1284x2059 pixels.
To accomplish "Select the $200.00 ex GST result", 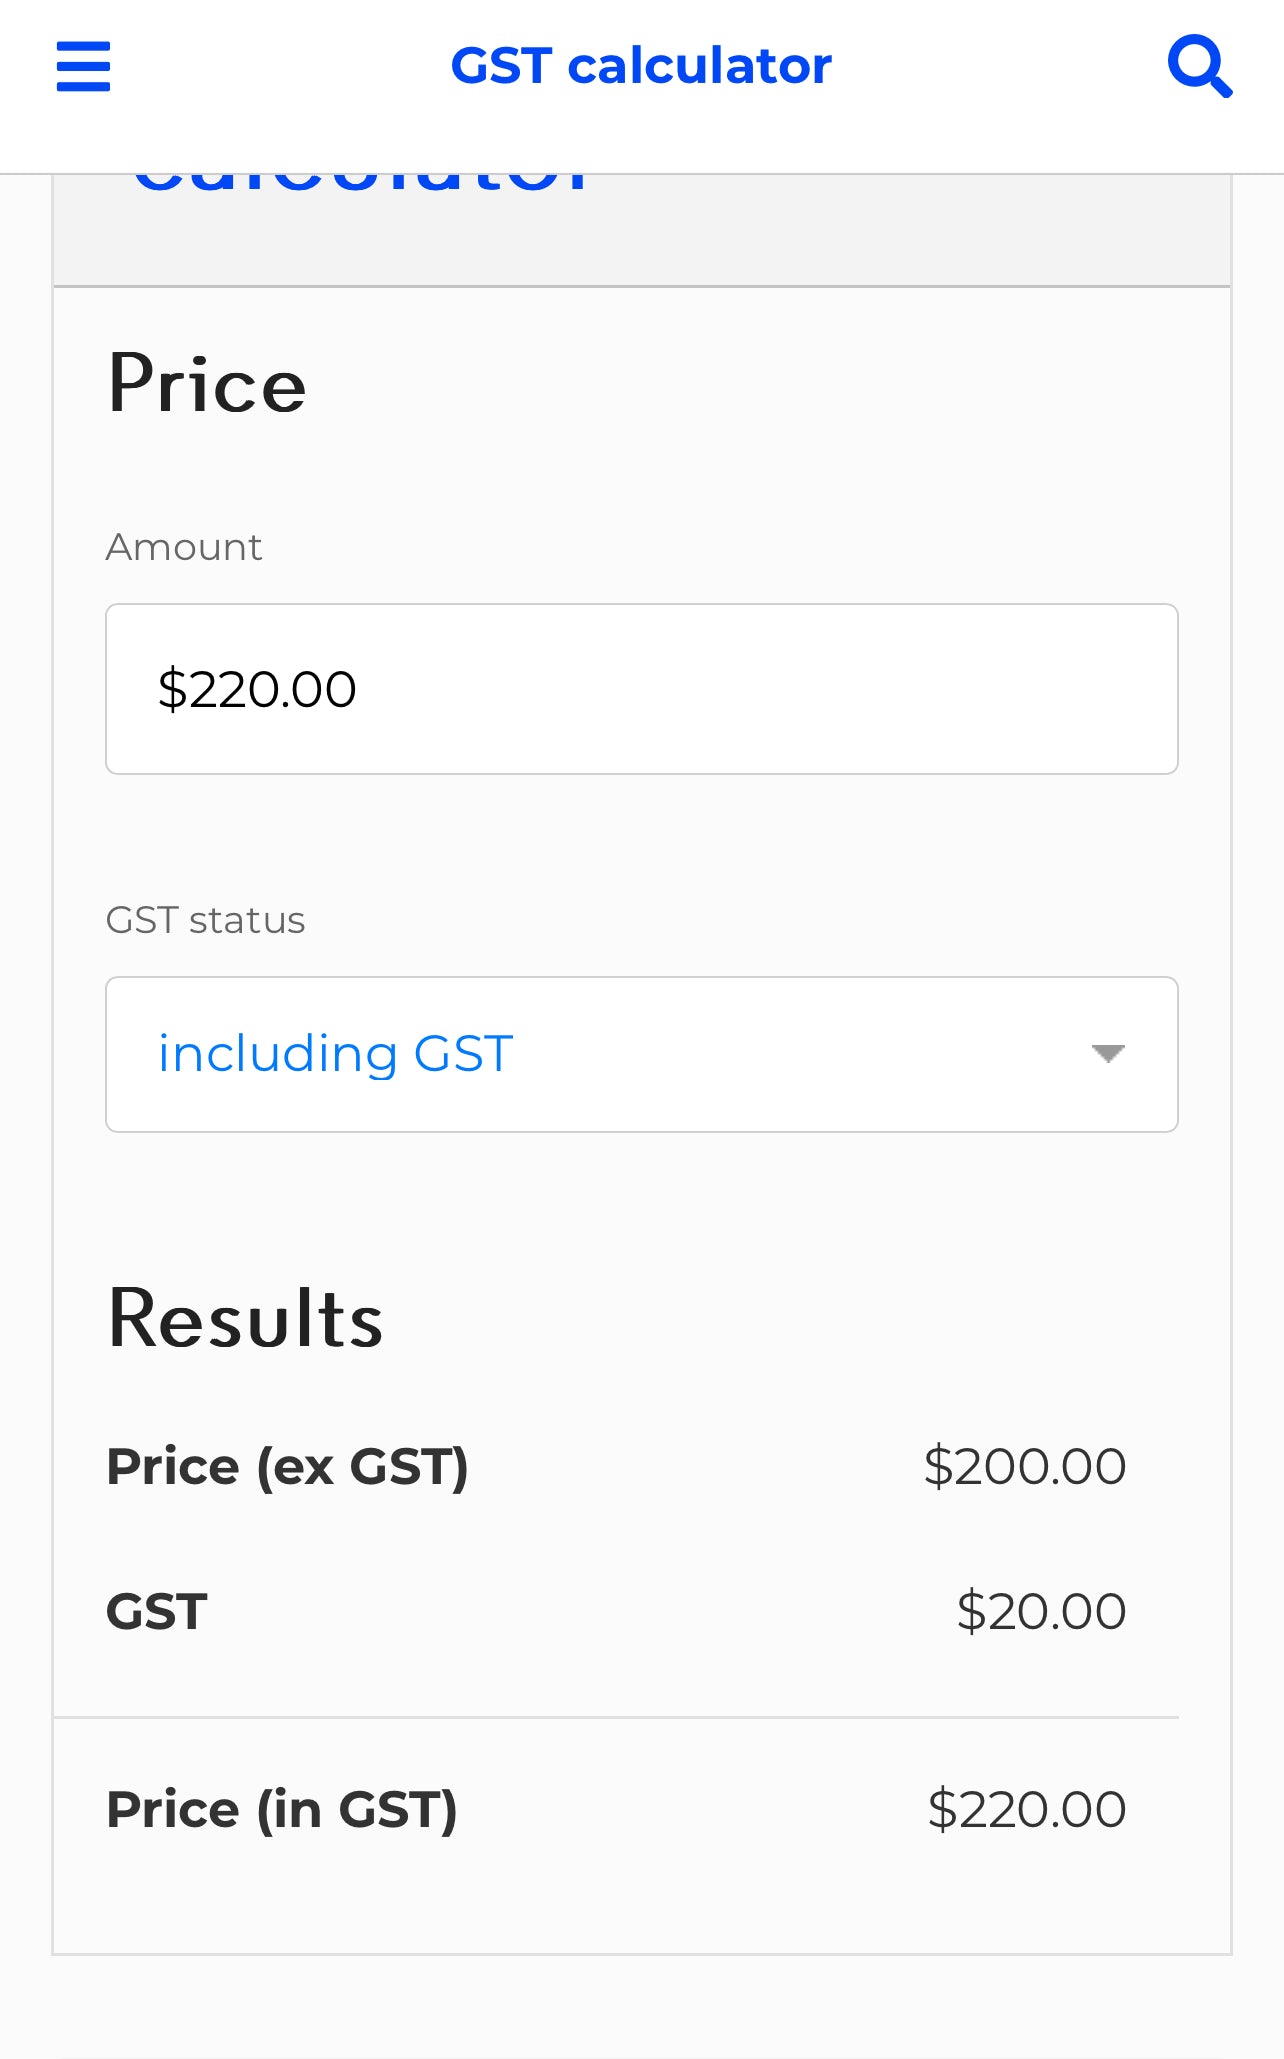I will [1025, 1467].
